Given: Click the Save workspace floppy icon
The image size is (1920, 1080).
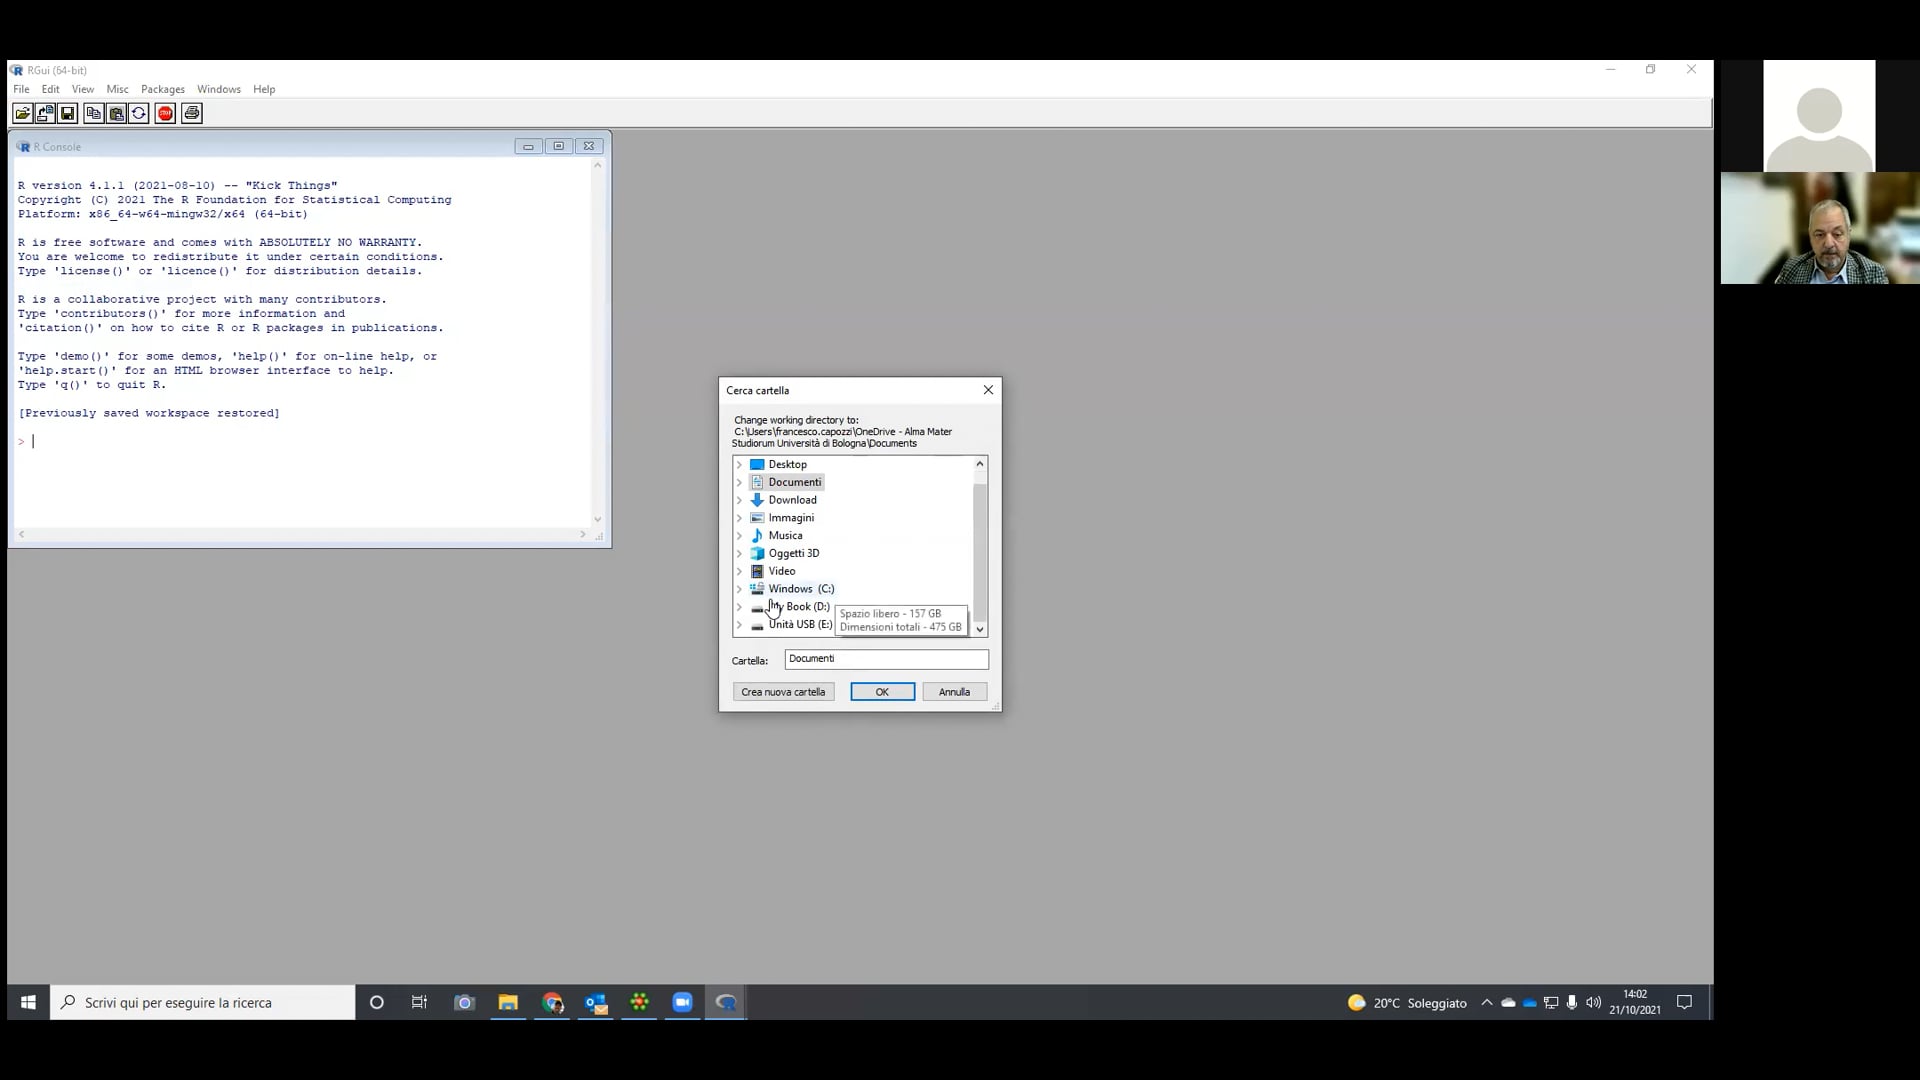Looking at the screenshot, I should click(x=68, y=113).
